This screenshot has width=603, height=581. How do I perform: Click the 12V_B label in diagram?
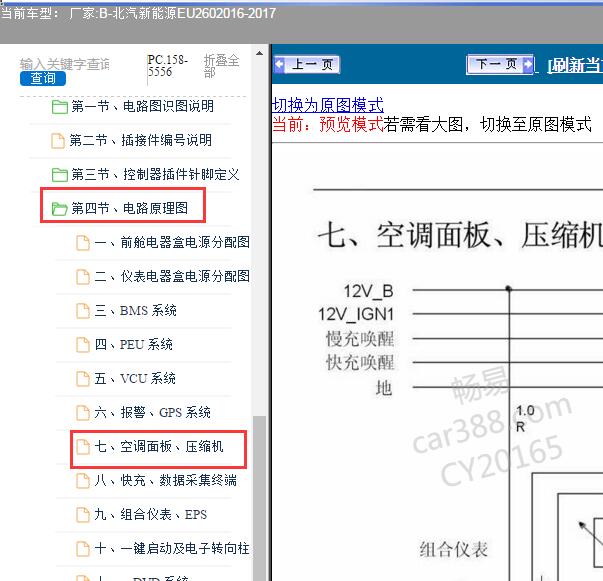tap(368, 291)
